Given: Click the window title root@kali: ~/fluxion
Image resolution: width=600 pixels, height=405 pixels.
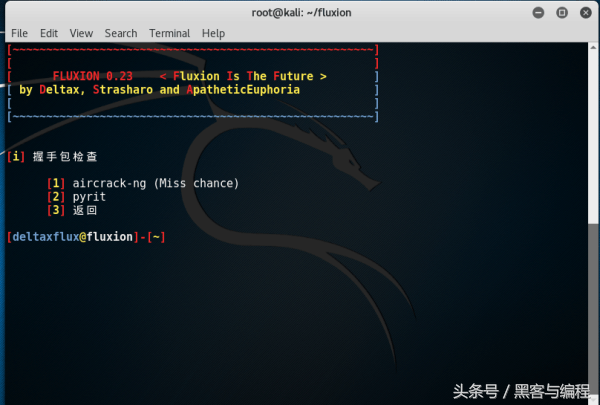Looking at the screenshot, I should [x=301, y=13].
